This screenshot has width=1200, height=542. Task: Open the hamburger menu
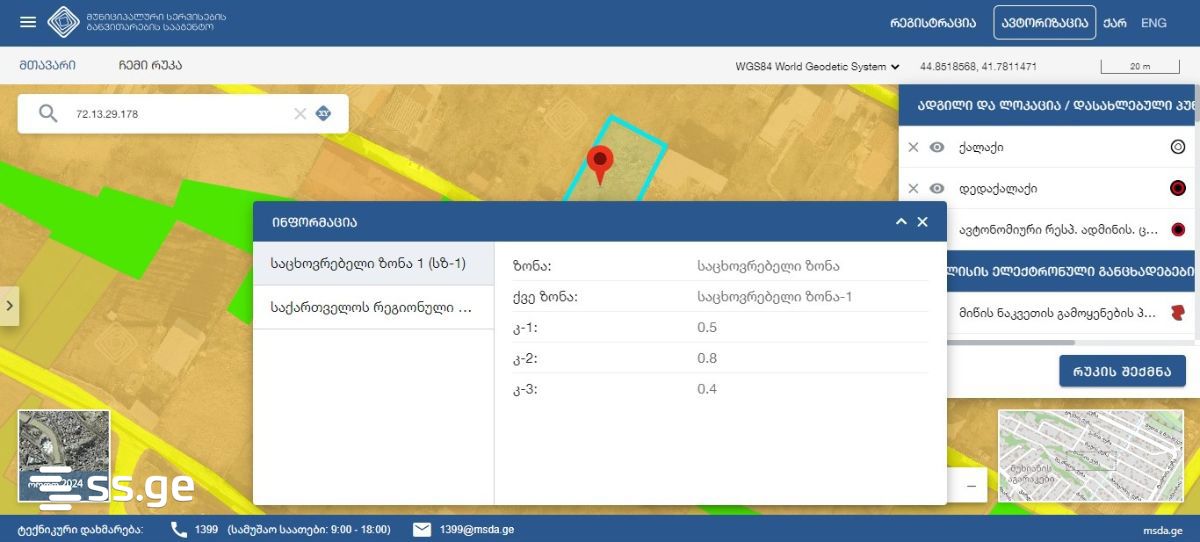point(28,22)
